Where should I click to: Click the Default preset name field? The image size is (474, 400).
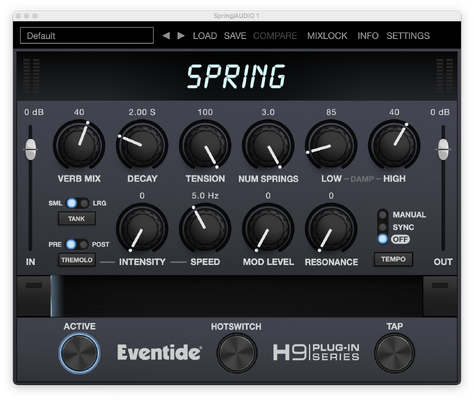[x=87, y=36]
